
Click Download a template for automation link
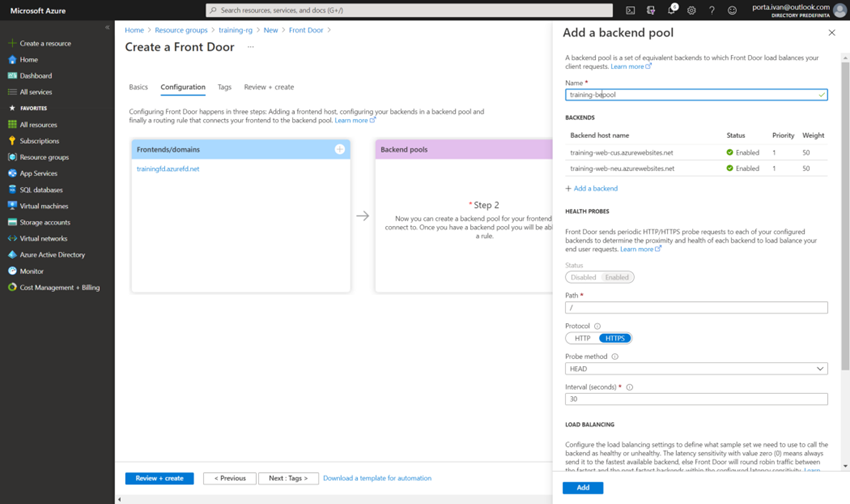point(377,478)
